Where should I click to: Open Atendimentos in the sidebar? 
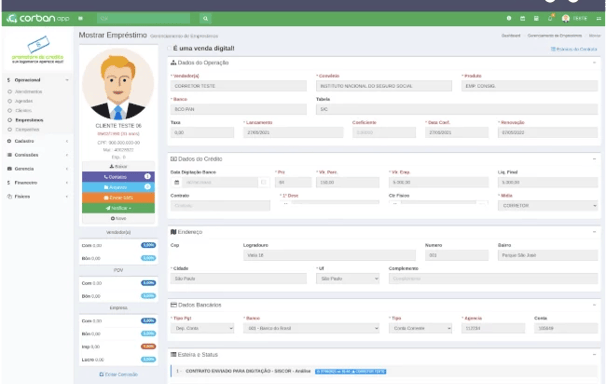tap(28, 92)
